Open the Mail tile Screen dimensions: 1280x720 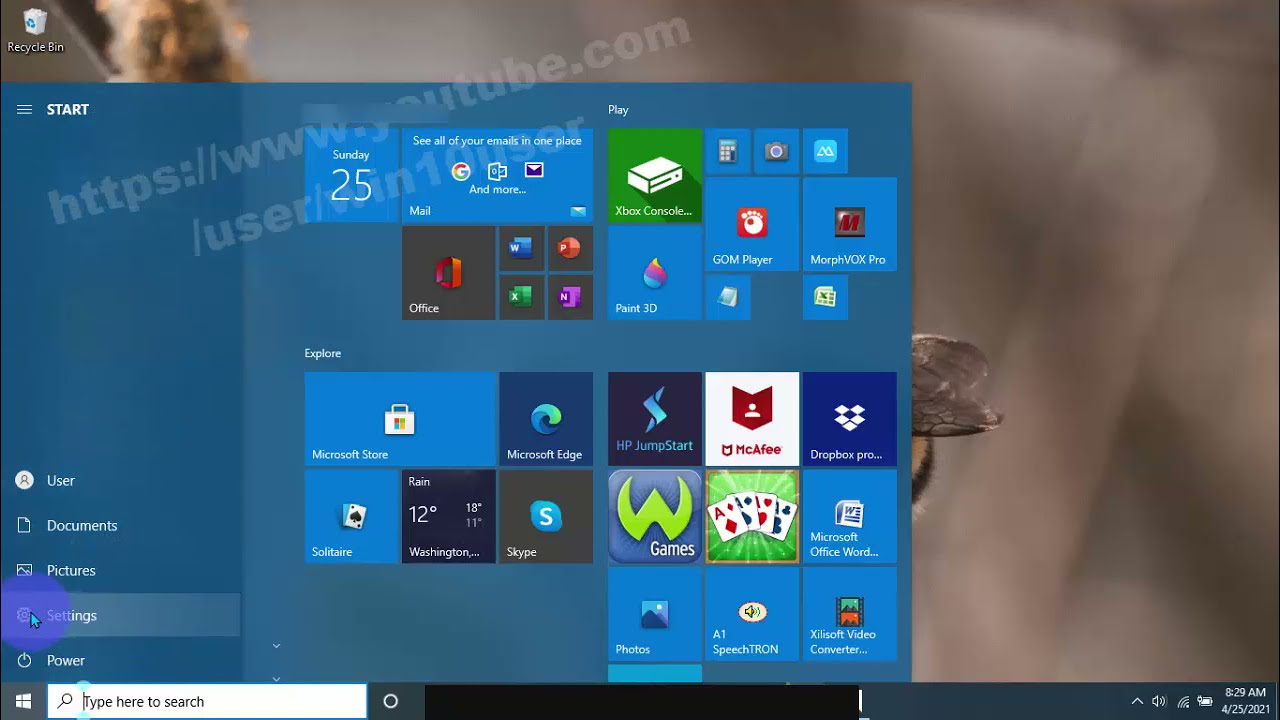(x=497, y=175)
